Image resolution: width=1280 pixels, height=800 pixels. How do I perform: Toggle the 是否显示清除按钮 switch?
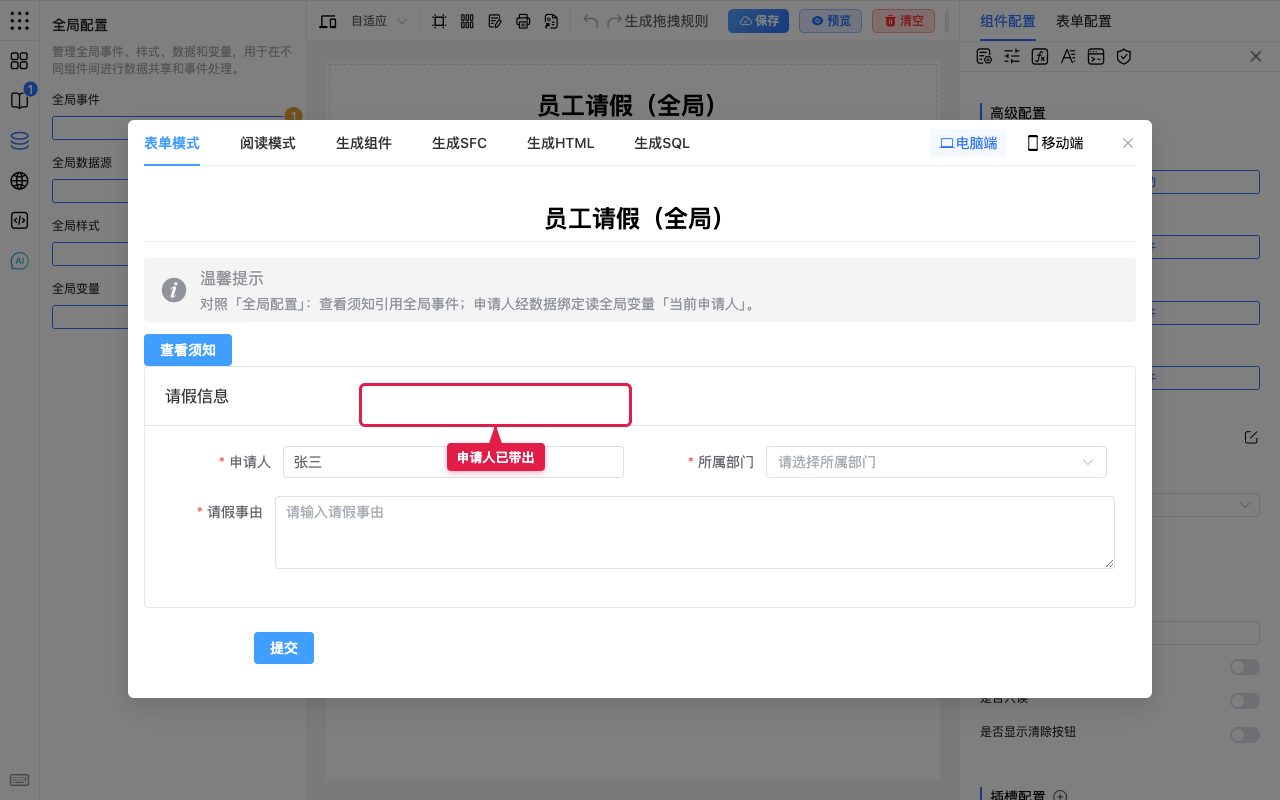[1245, 735]
